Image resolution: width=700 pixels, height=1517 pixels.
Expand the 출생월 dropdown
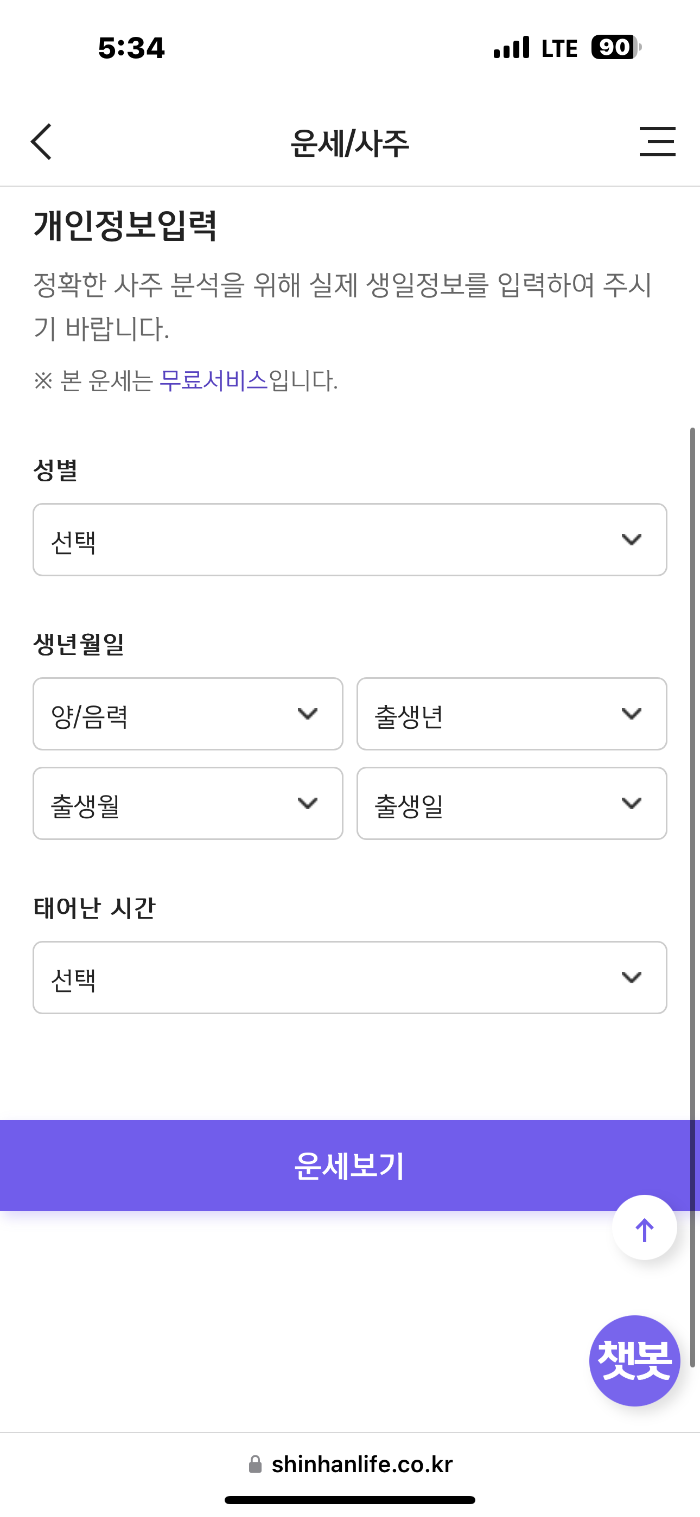(188, 803)
